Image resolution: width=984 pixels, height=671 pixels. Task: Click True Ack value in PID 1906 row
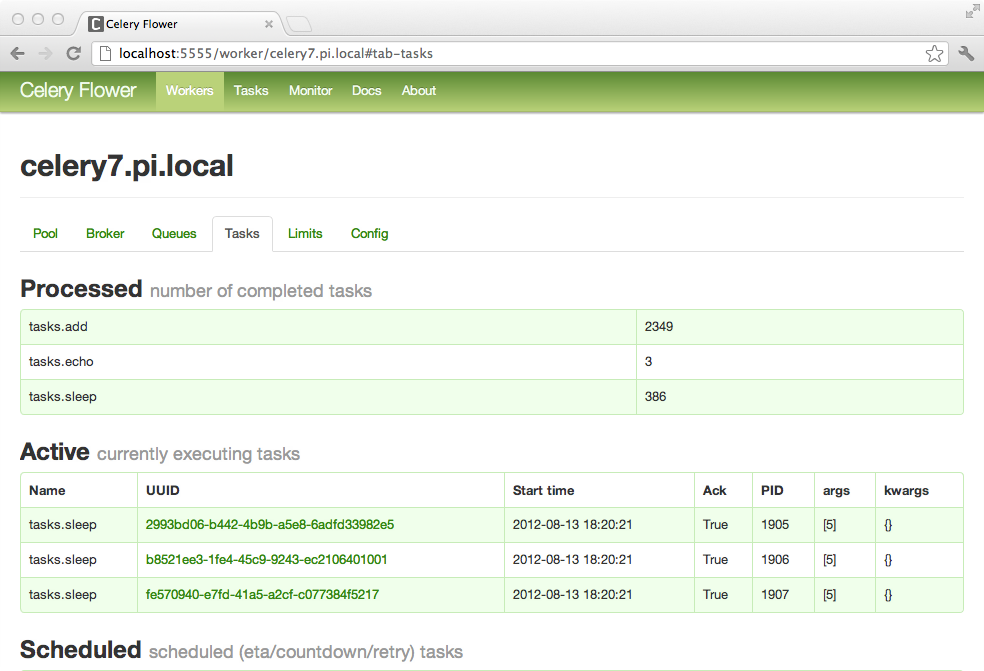pos(715,560)
